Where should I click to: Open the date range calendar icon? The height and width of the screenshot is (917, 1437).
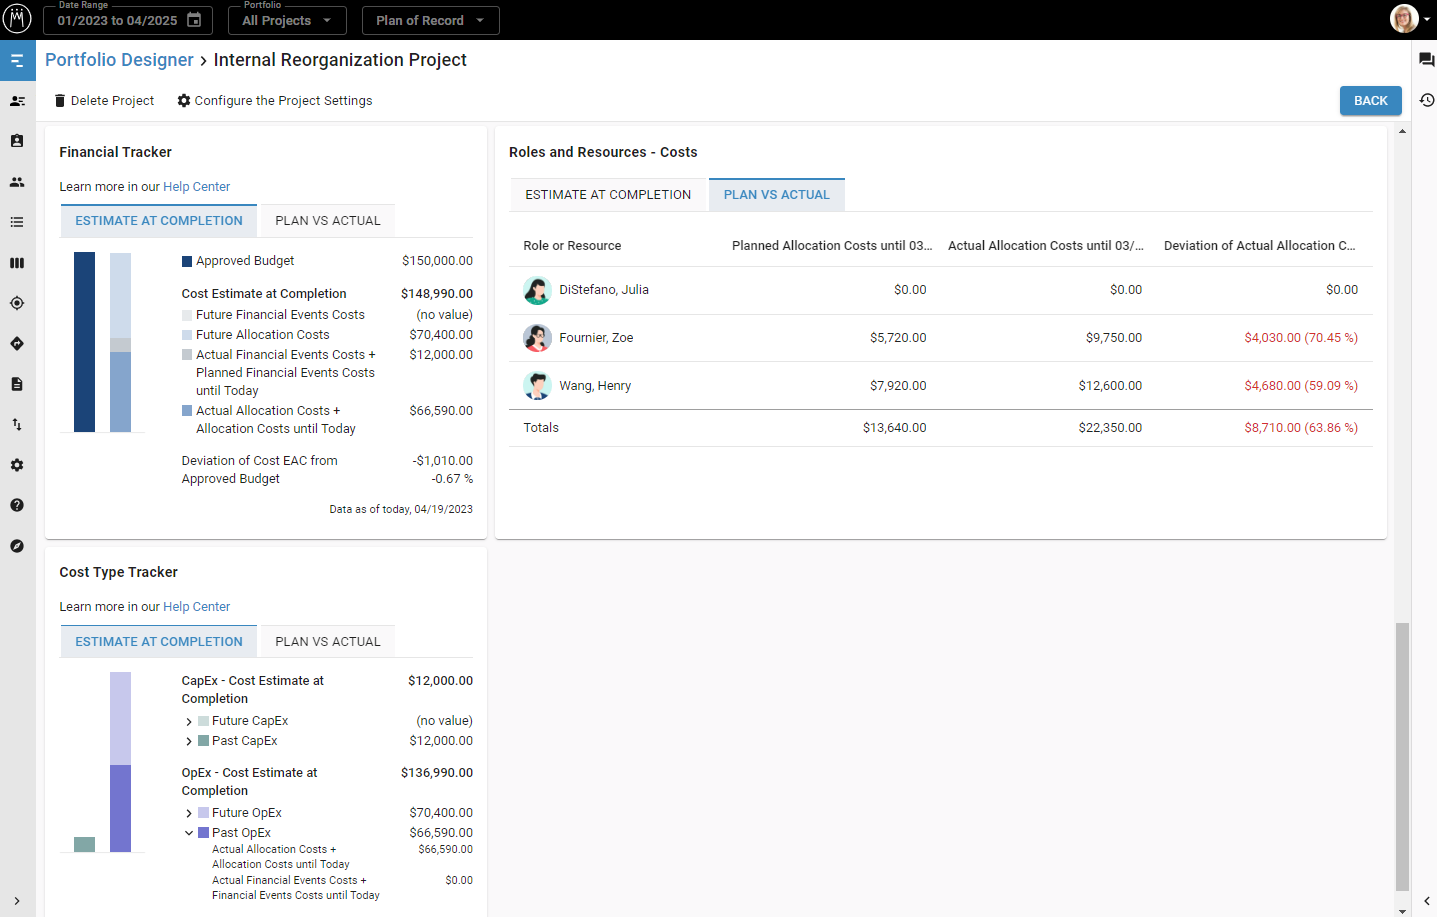194,20
